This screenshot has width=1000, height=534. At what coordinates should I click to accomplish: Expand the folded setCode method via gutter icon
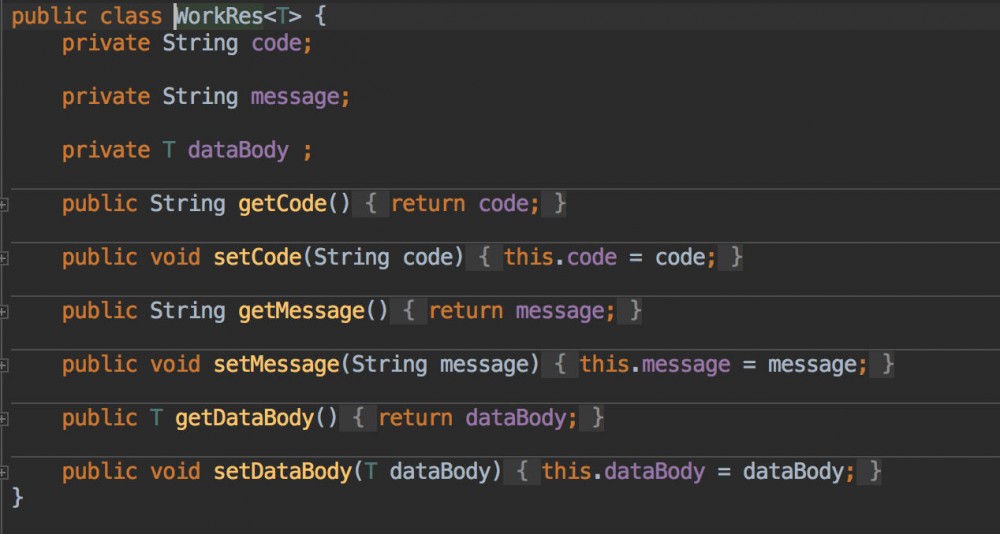4,258
